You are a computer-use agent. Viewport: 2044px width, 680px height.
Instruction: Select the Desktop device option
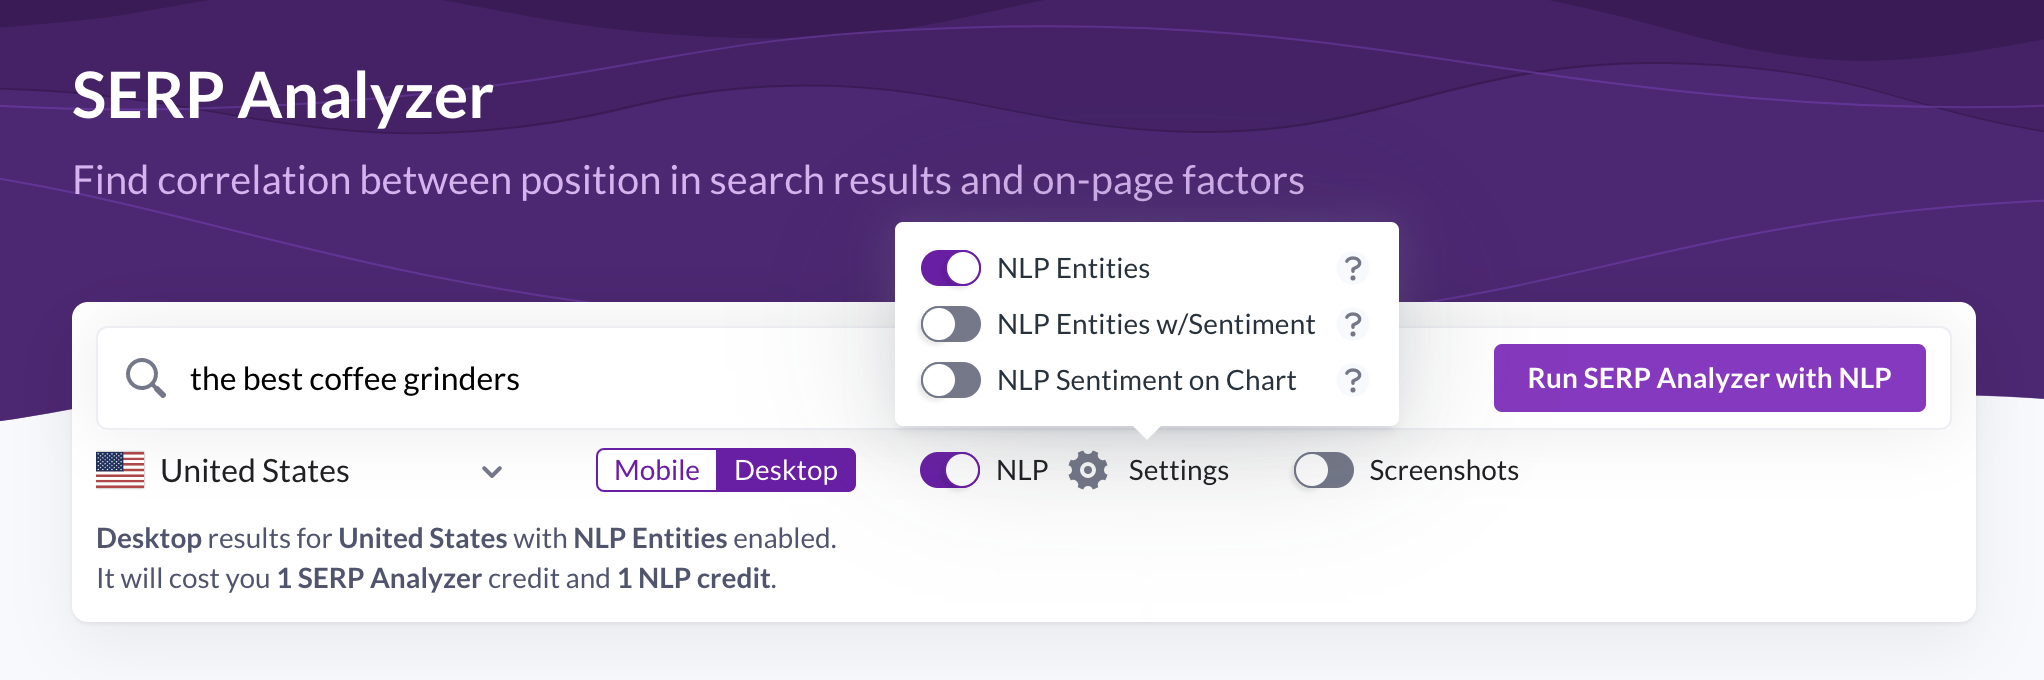point(786,470)
